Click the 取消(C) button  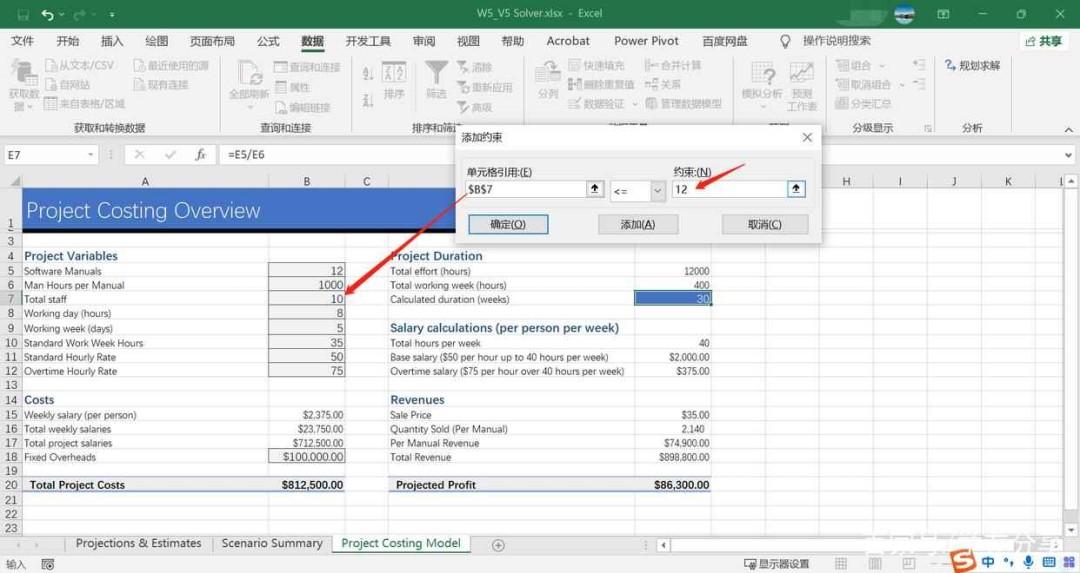point(765,225)
